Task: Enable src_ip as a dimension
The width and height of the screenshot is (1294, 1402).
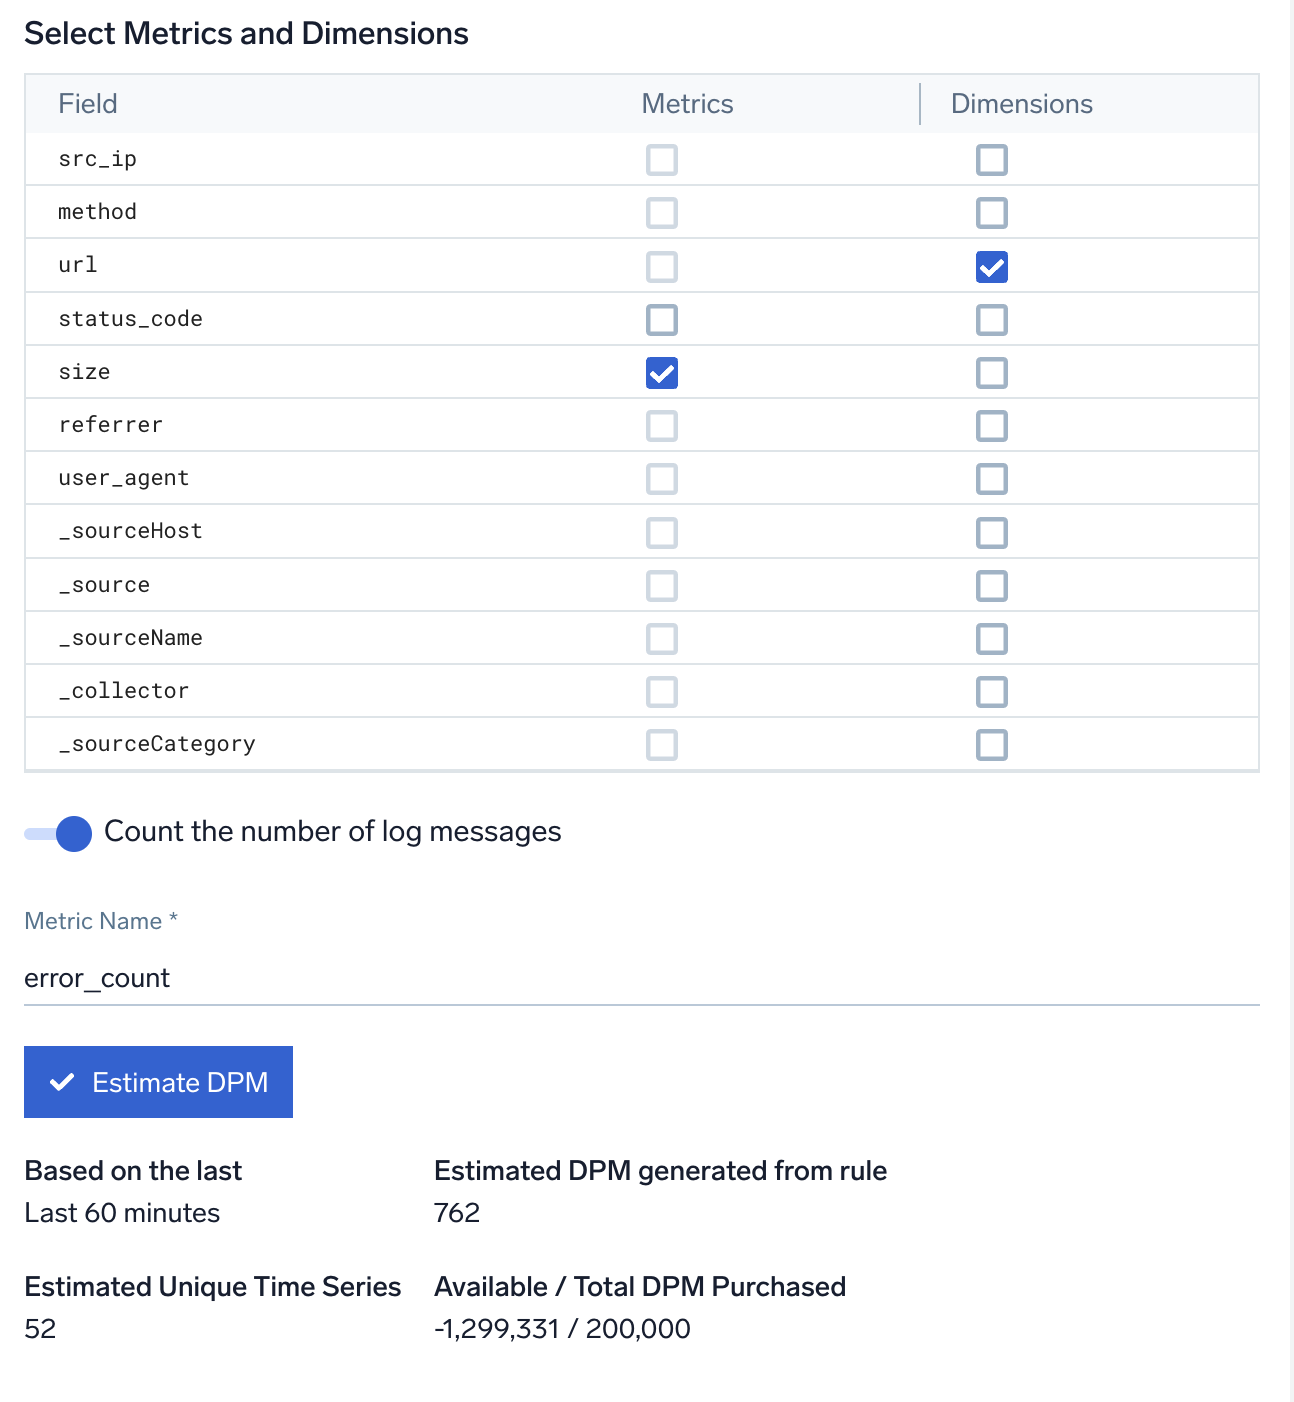Action: point(991,160)
